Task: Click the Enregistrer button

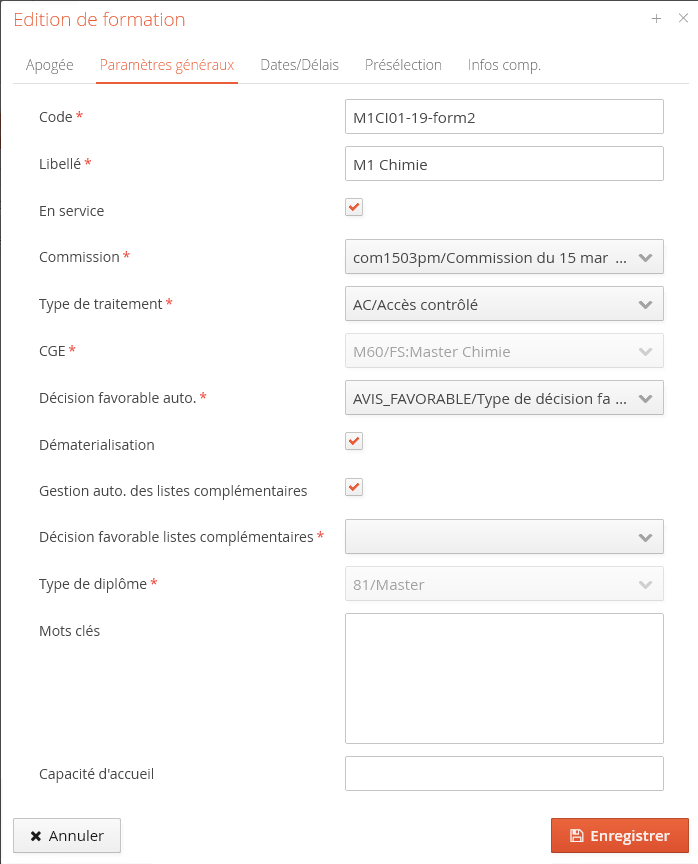Action: [620, 836]
